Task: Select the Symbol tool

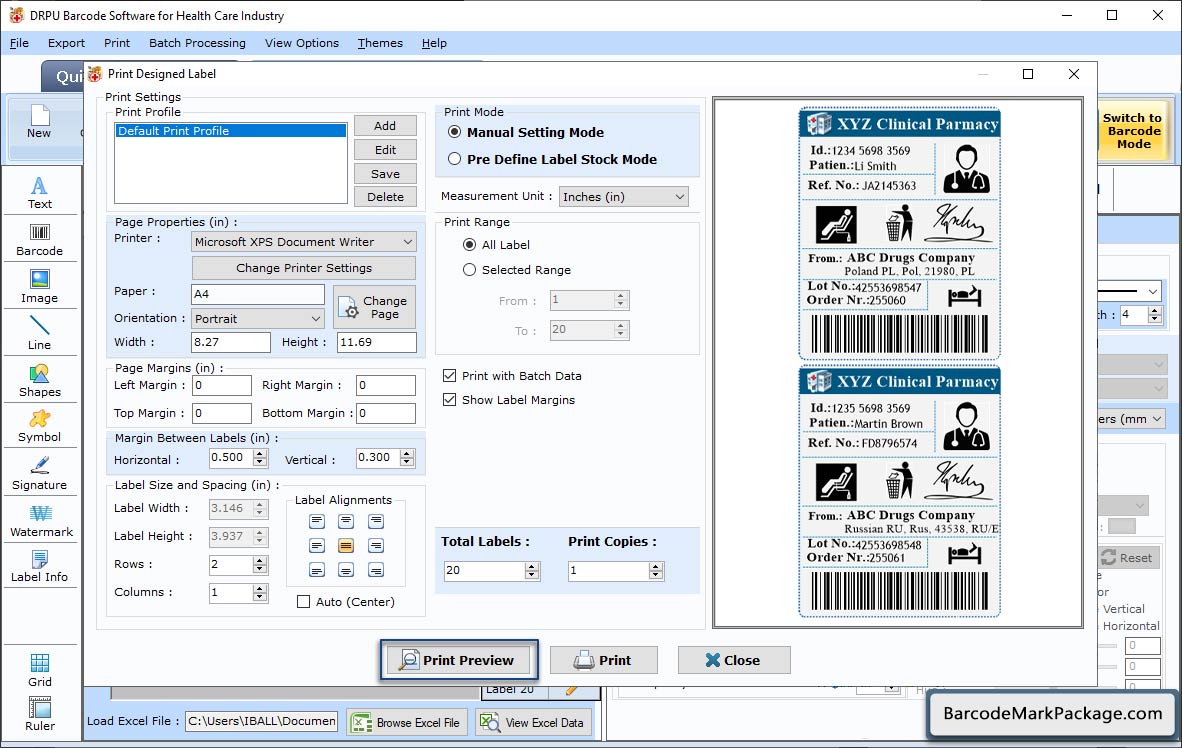Action: (39, 426)
